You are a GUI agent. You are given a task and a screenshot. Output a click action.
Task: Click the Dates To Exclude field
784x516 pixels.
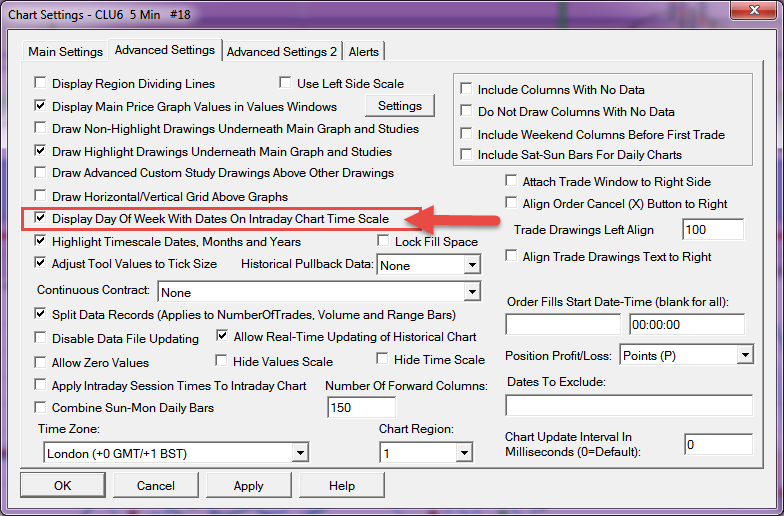(629, 406)
